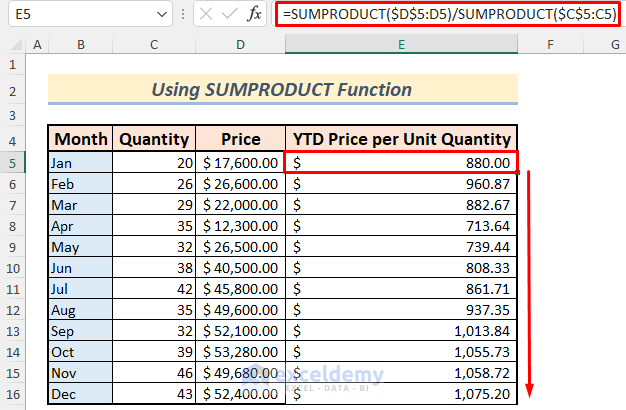Click the Insert Function fx icon
Image resolution: width=626 pixels, height=410 pixels.
click(255, 14)
